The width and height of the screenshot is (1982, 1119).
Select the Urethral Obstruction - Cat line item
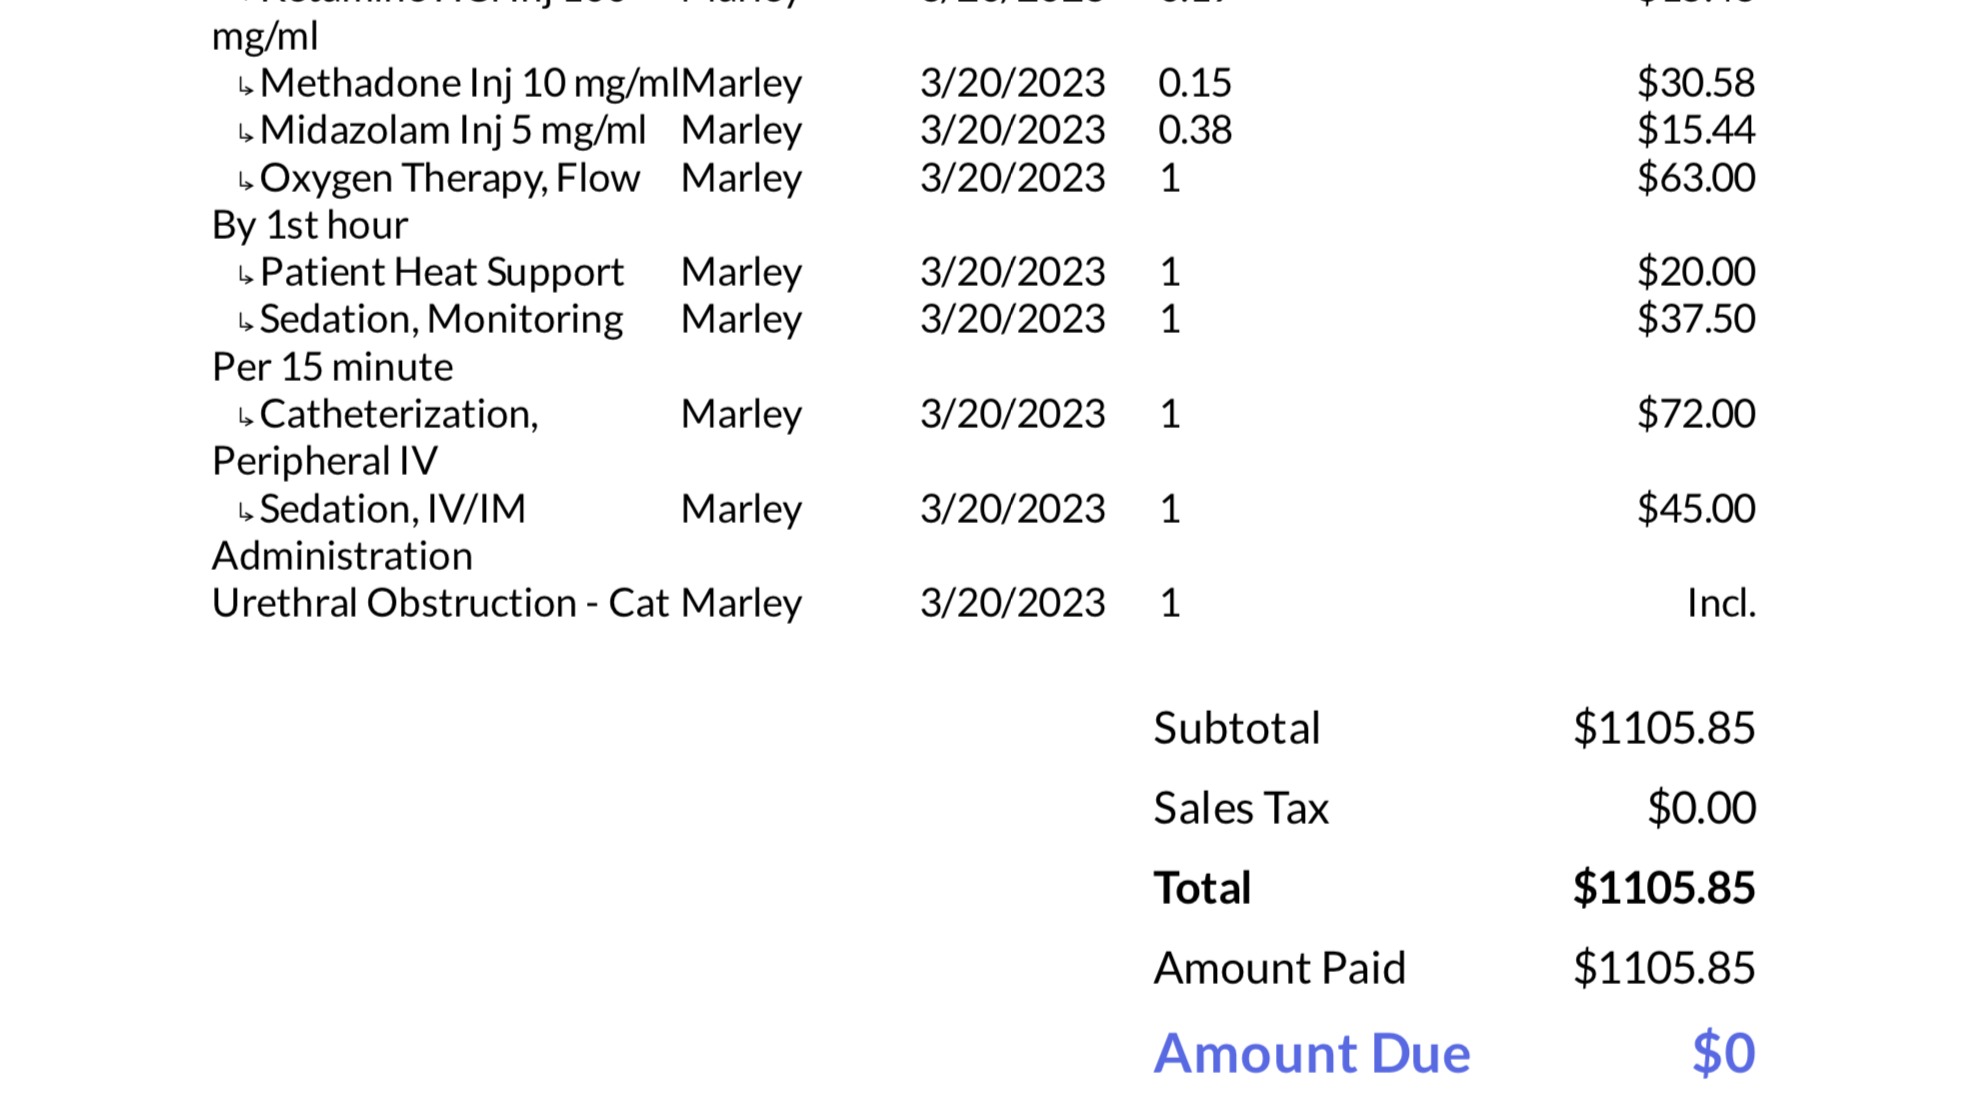440,603
